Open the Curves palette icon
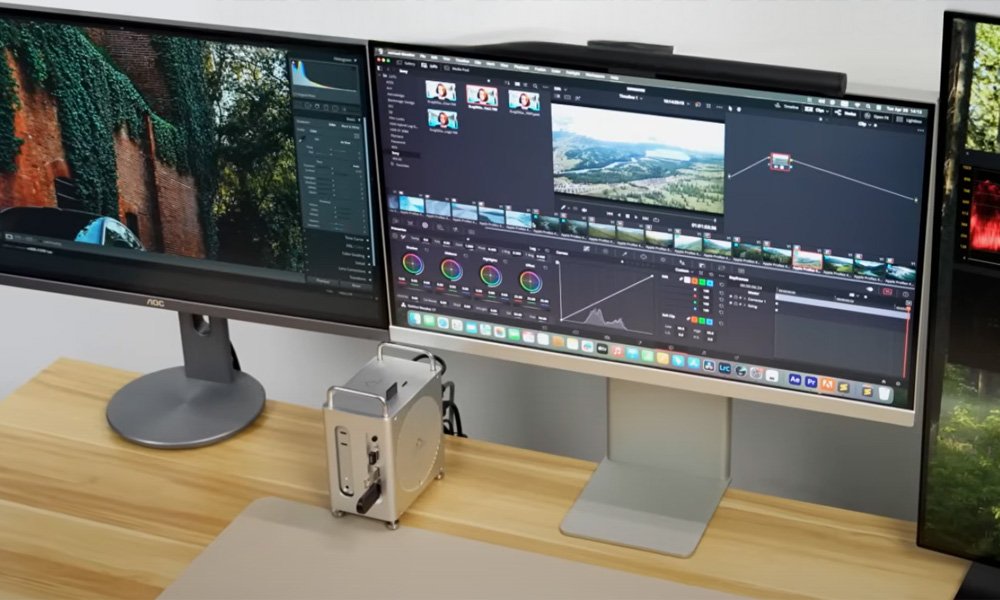This screenshot has width=1000, height=600. [586, 249]
